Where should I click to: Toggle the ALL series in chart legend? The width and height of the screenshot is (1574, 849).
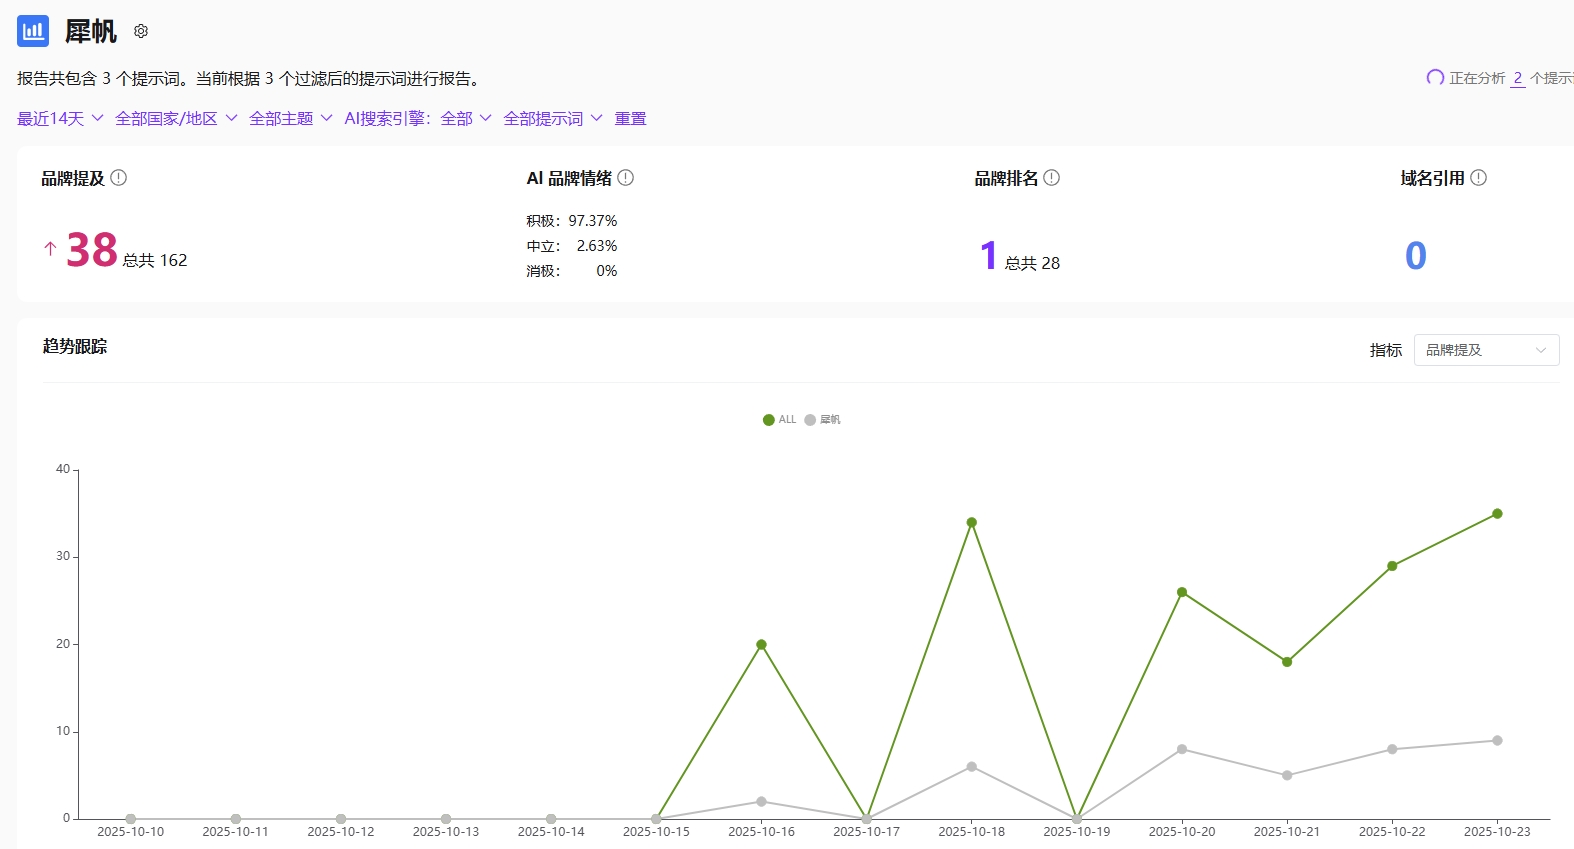[779, 420]
